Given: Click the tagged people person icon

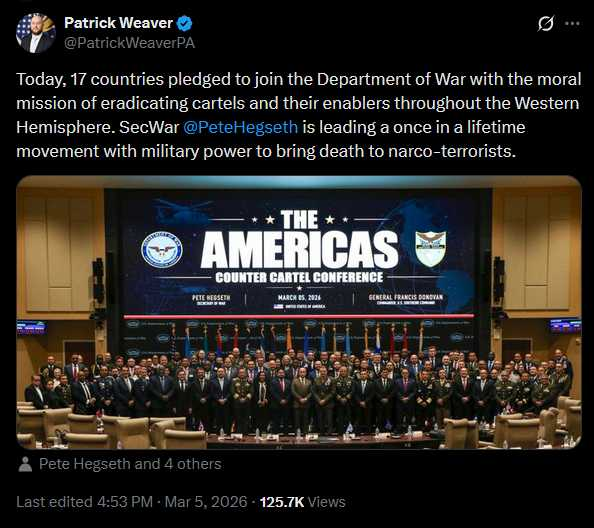Looking at the screenshot, I should [x=25, y=464].
